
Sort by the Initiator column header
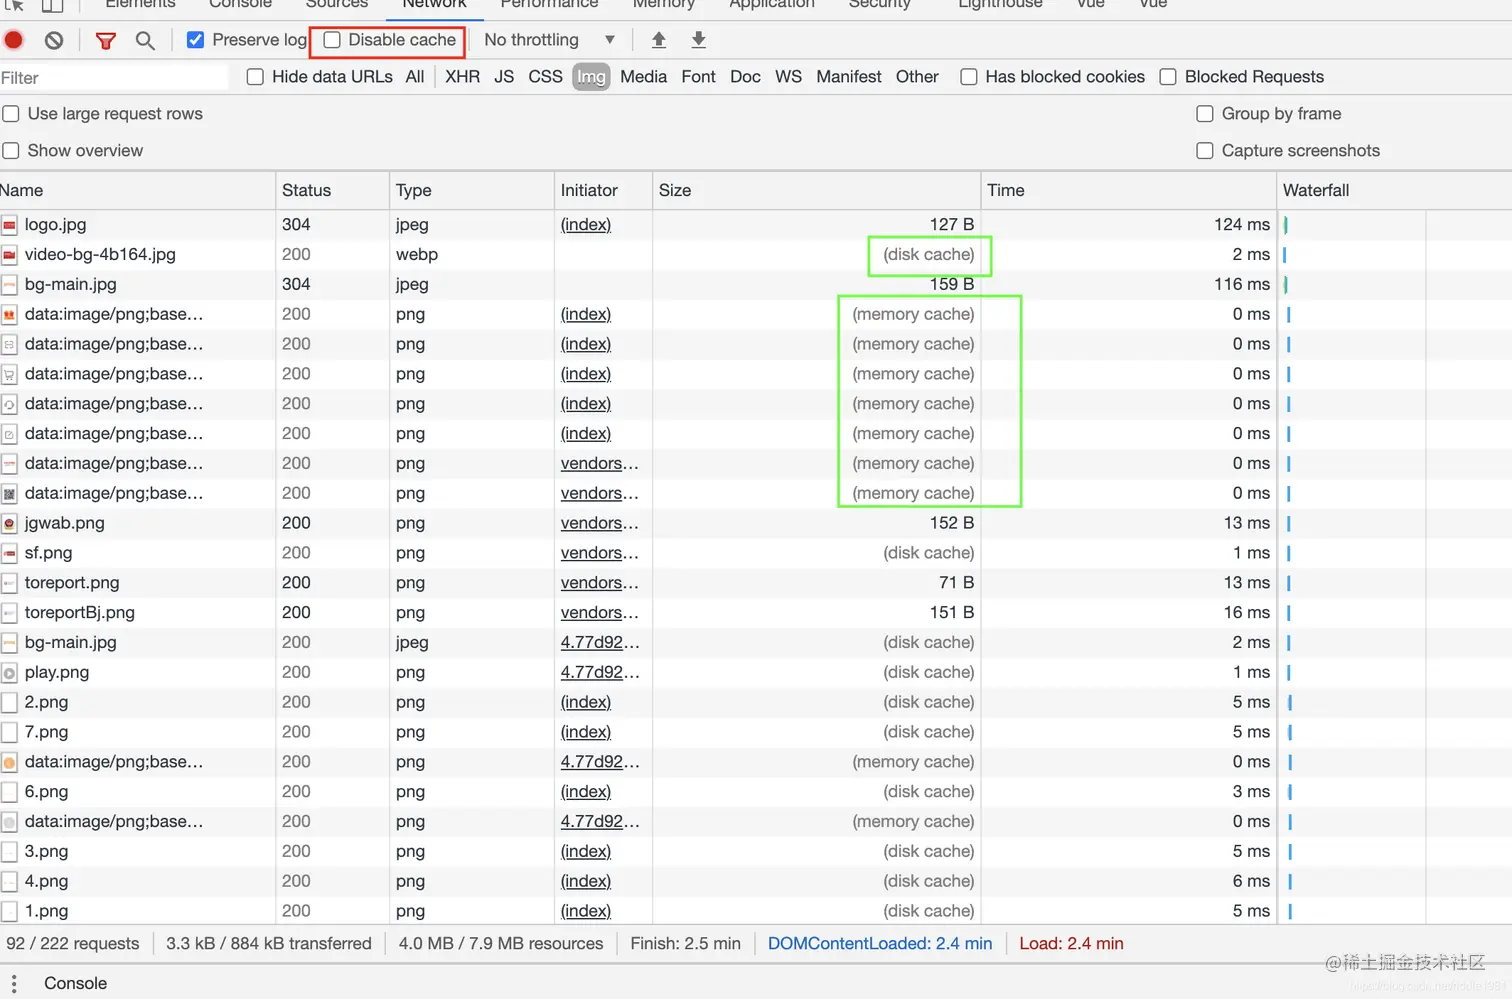point(603,191)
